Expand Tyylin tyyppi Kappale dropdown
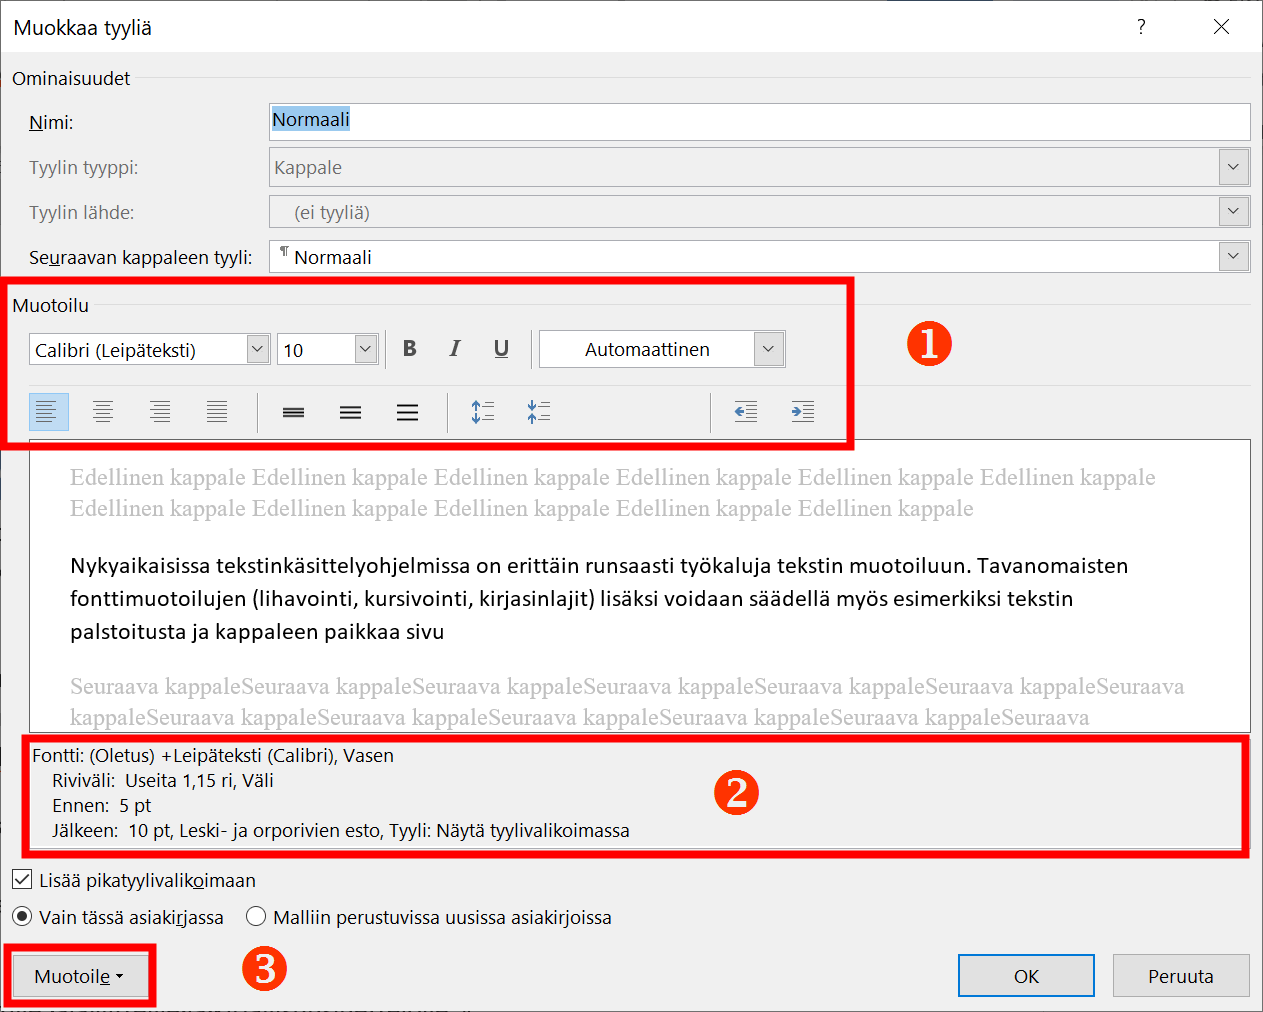 [x=1234, y=167]
